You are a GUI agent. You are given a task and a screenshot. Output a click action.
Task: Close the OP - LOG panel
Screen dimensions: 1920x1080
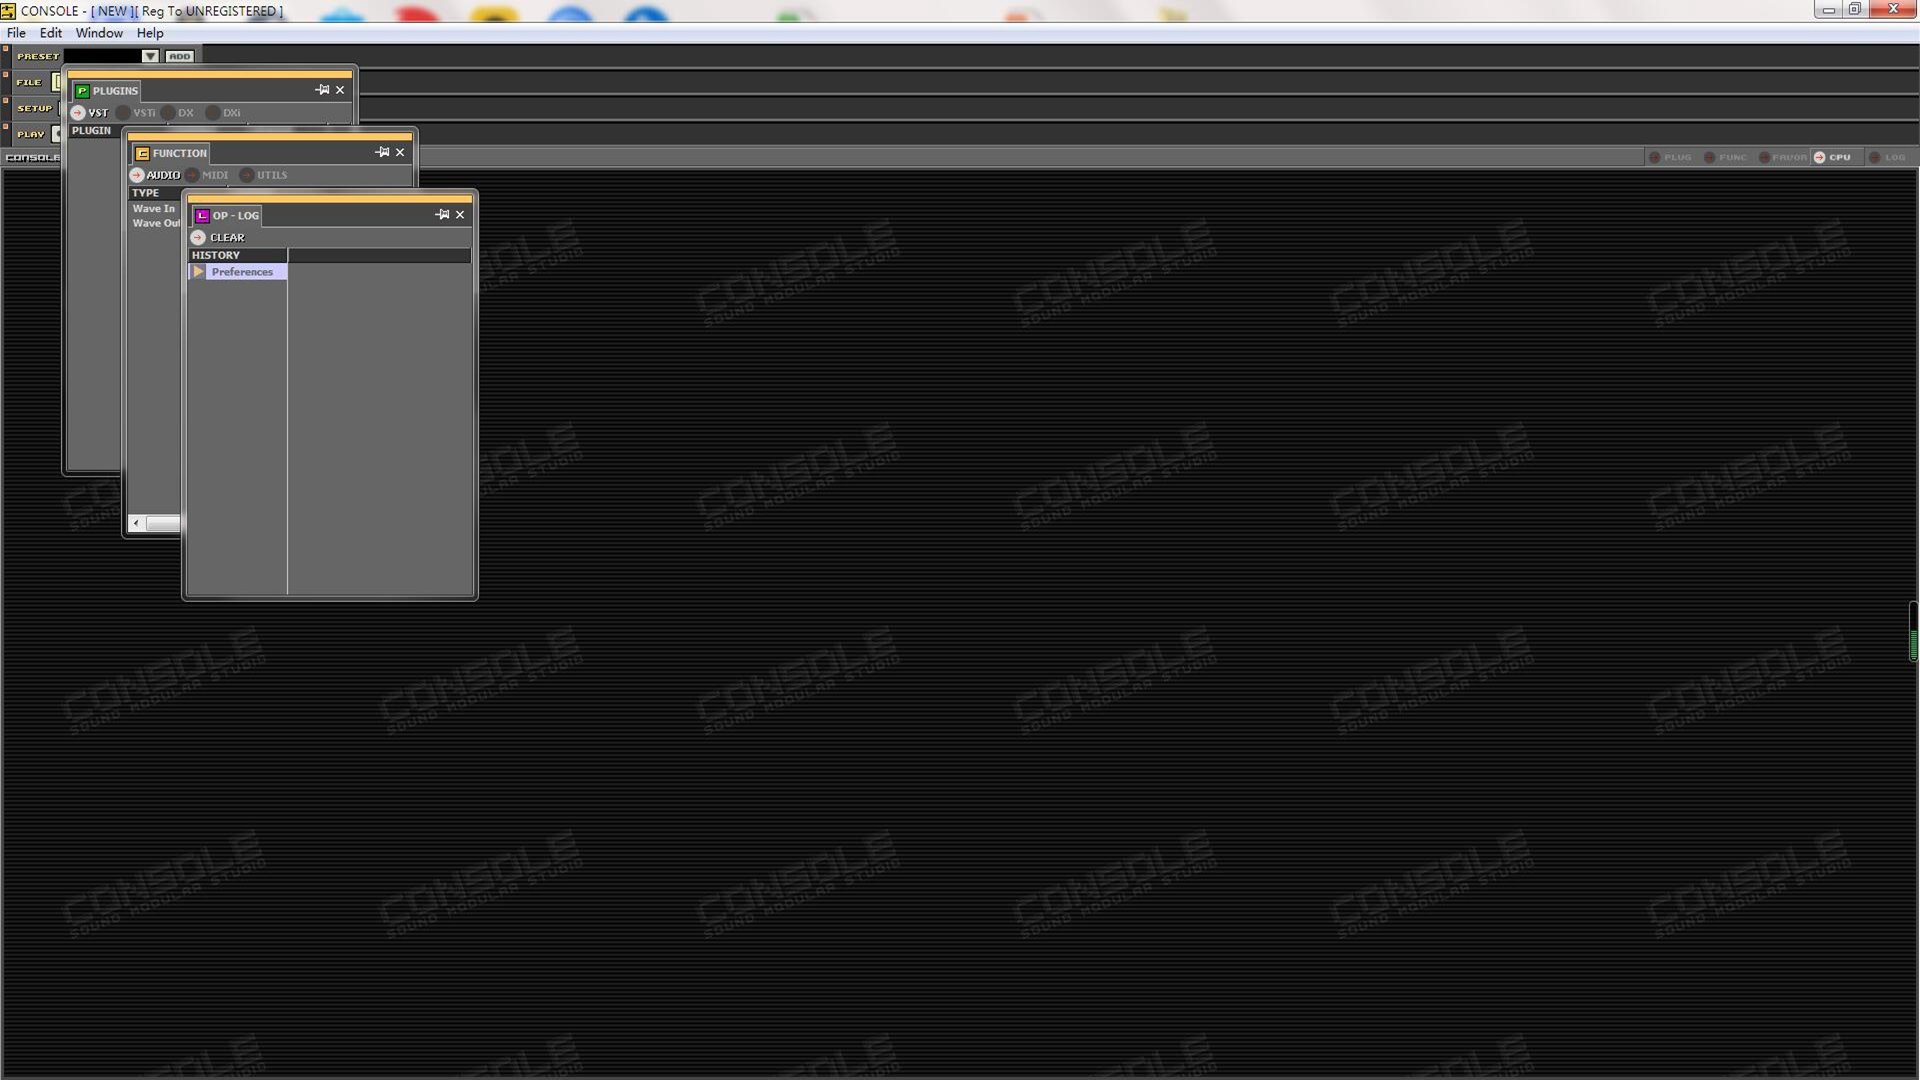(460, 215)
